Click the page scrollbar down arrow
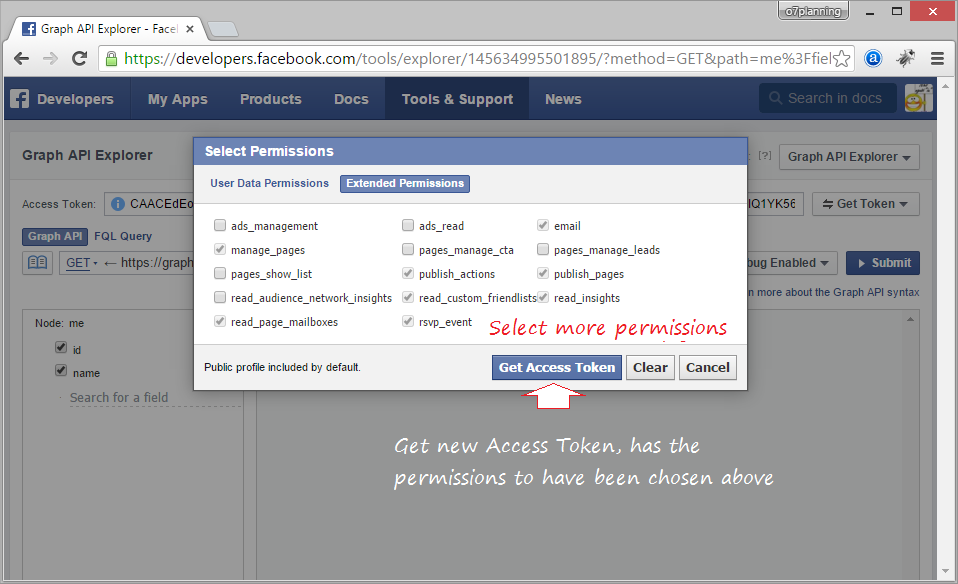 (x=946, y=572)
